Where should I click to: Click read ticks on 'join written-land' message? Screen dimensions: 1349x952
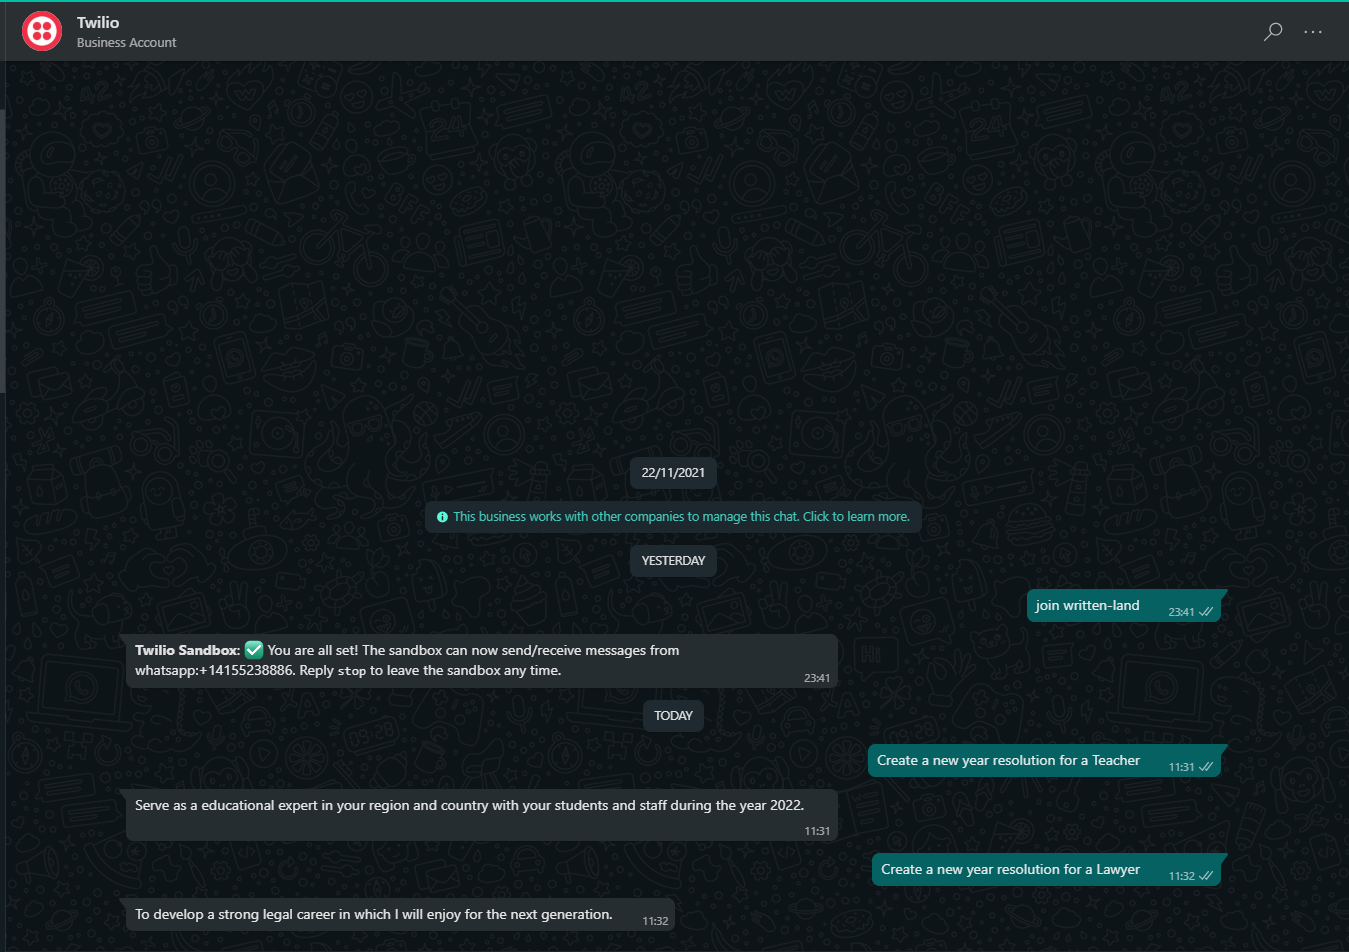pyautogui.click(x=1206, y=612)
